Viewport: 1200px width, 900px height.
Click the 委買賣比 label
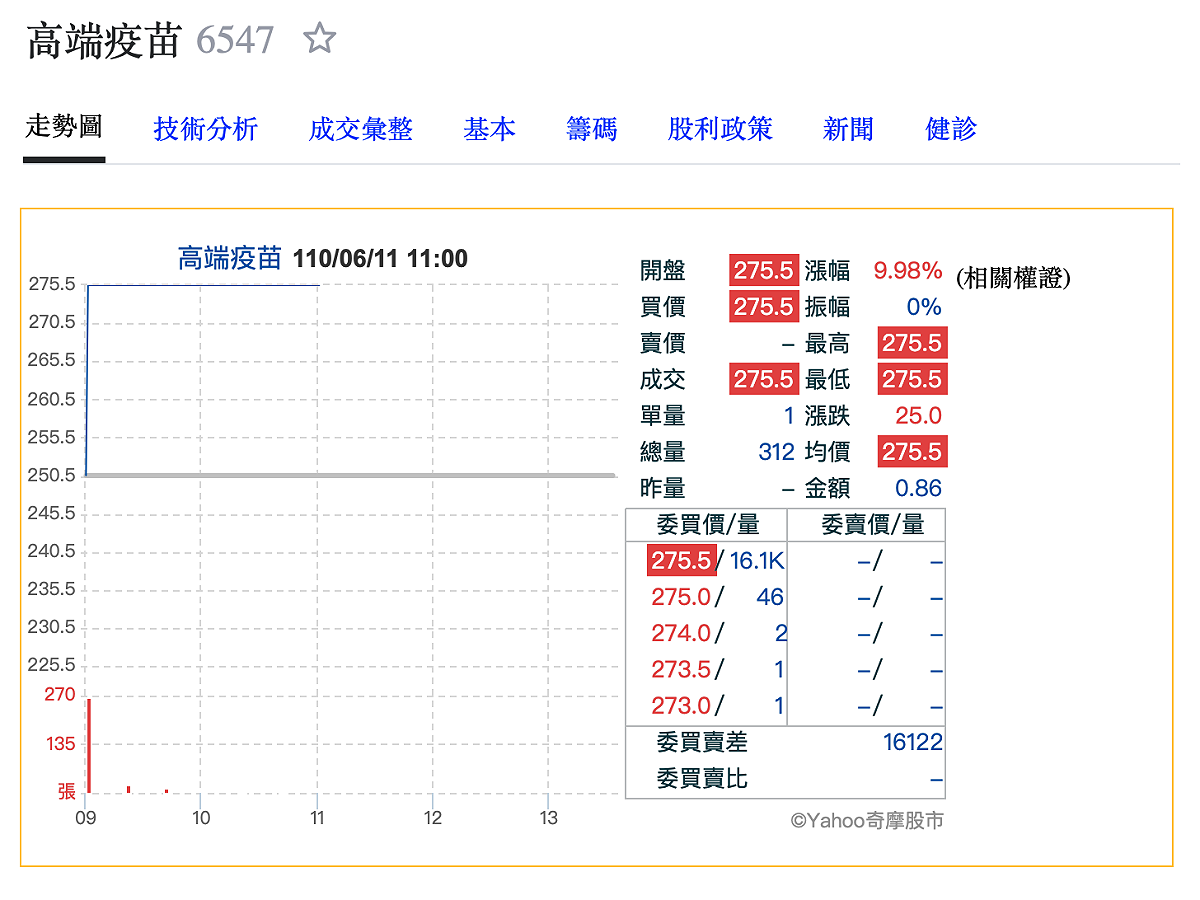[x=702, y=778]
